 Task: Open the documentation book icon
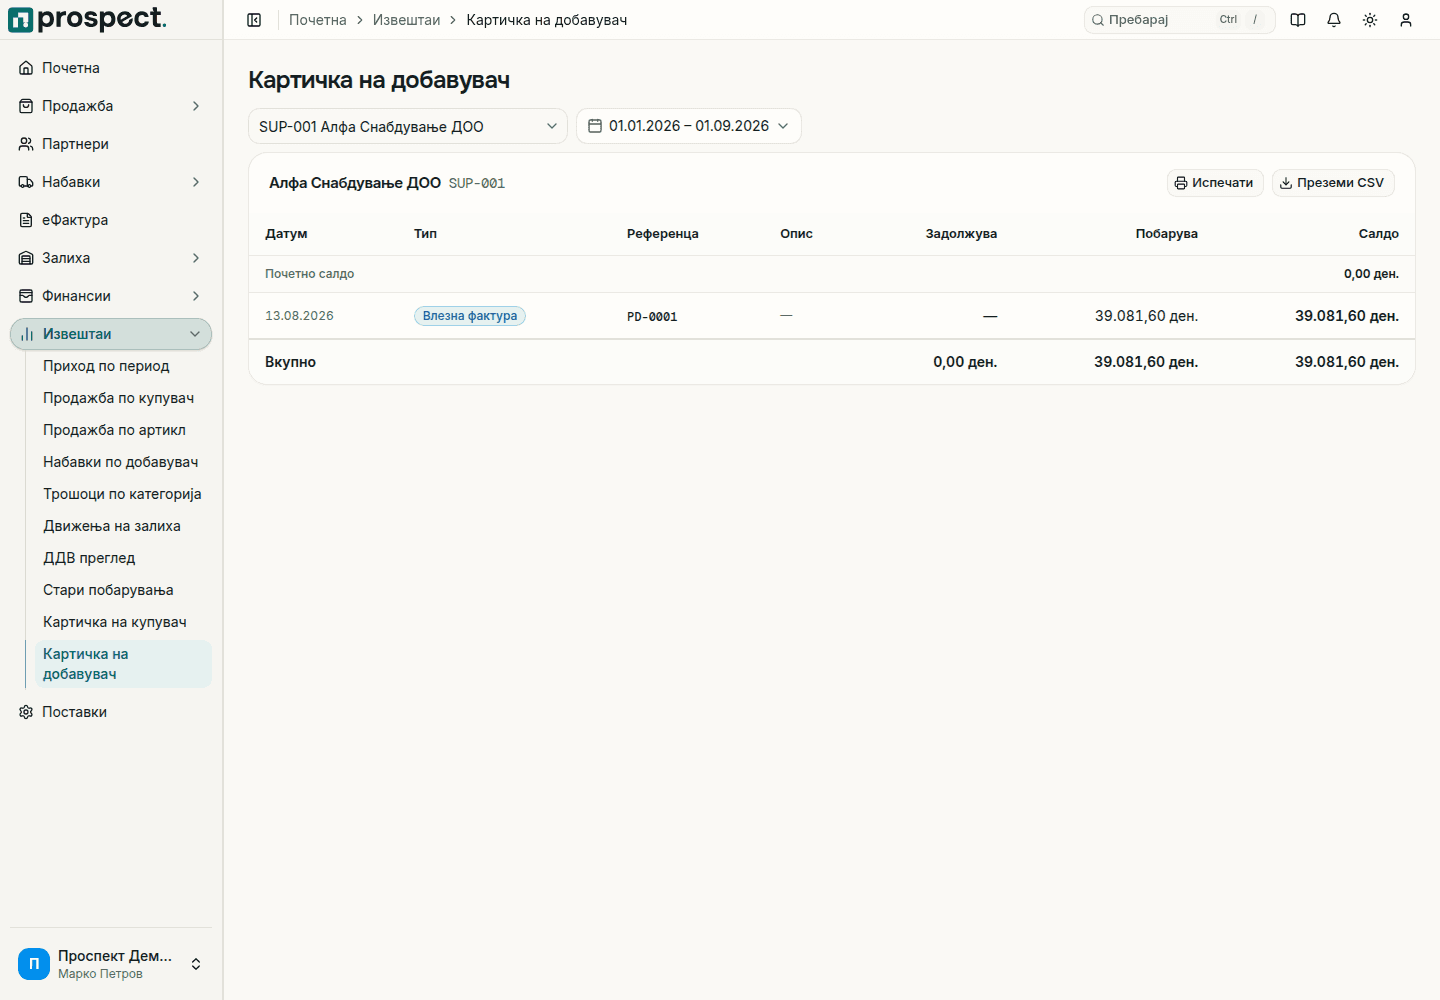click(1298, 20)
